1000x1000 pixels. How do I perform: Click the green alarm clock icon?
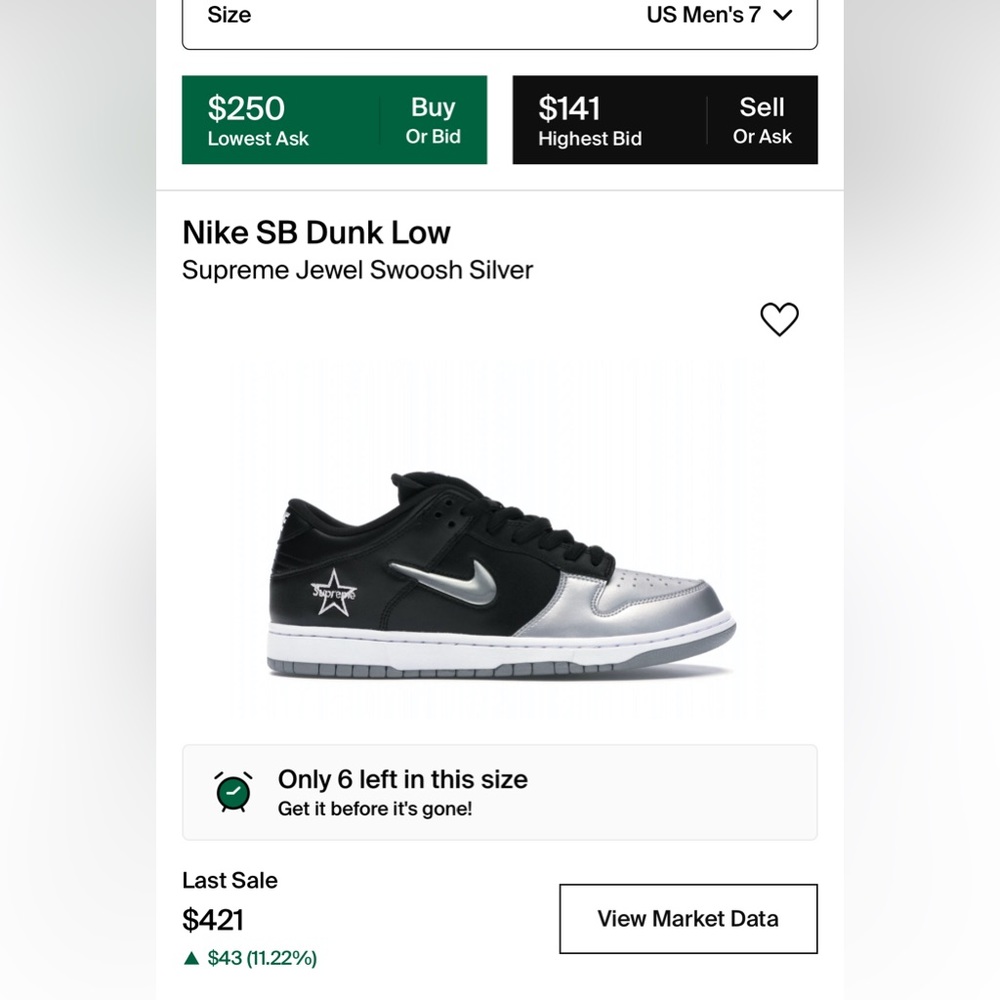(233, 791)
